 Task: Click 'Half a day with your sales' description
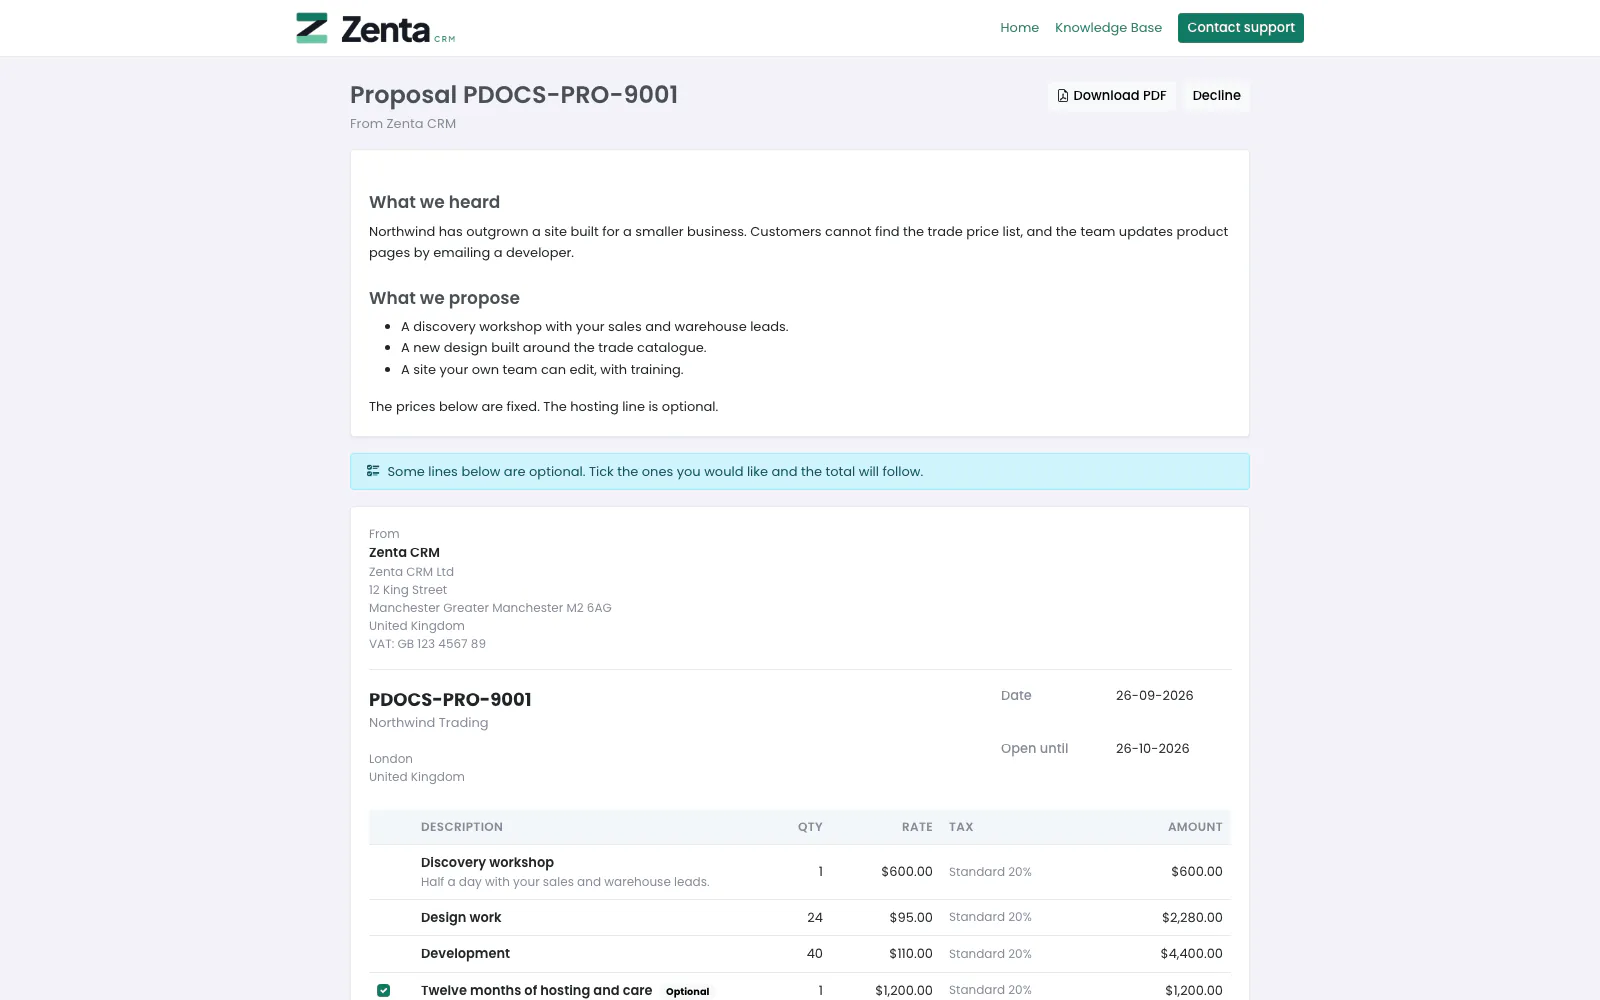click(x=565, y=882)
